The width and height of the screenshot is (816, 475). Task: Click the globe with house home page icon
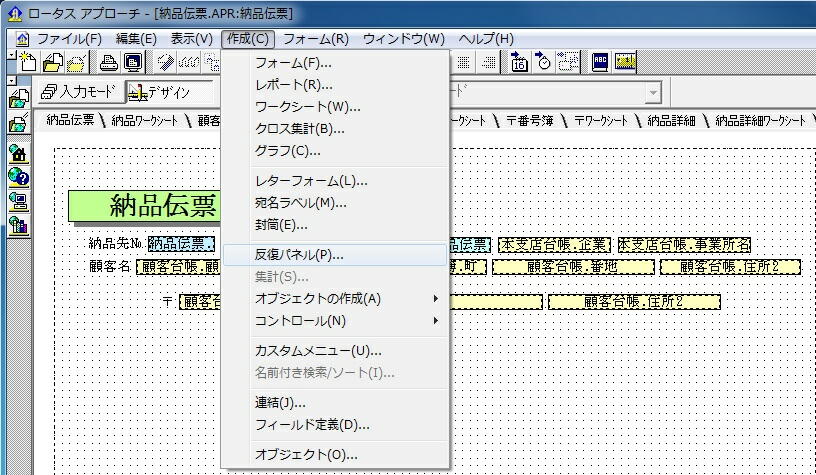[19, 154]
